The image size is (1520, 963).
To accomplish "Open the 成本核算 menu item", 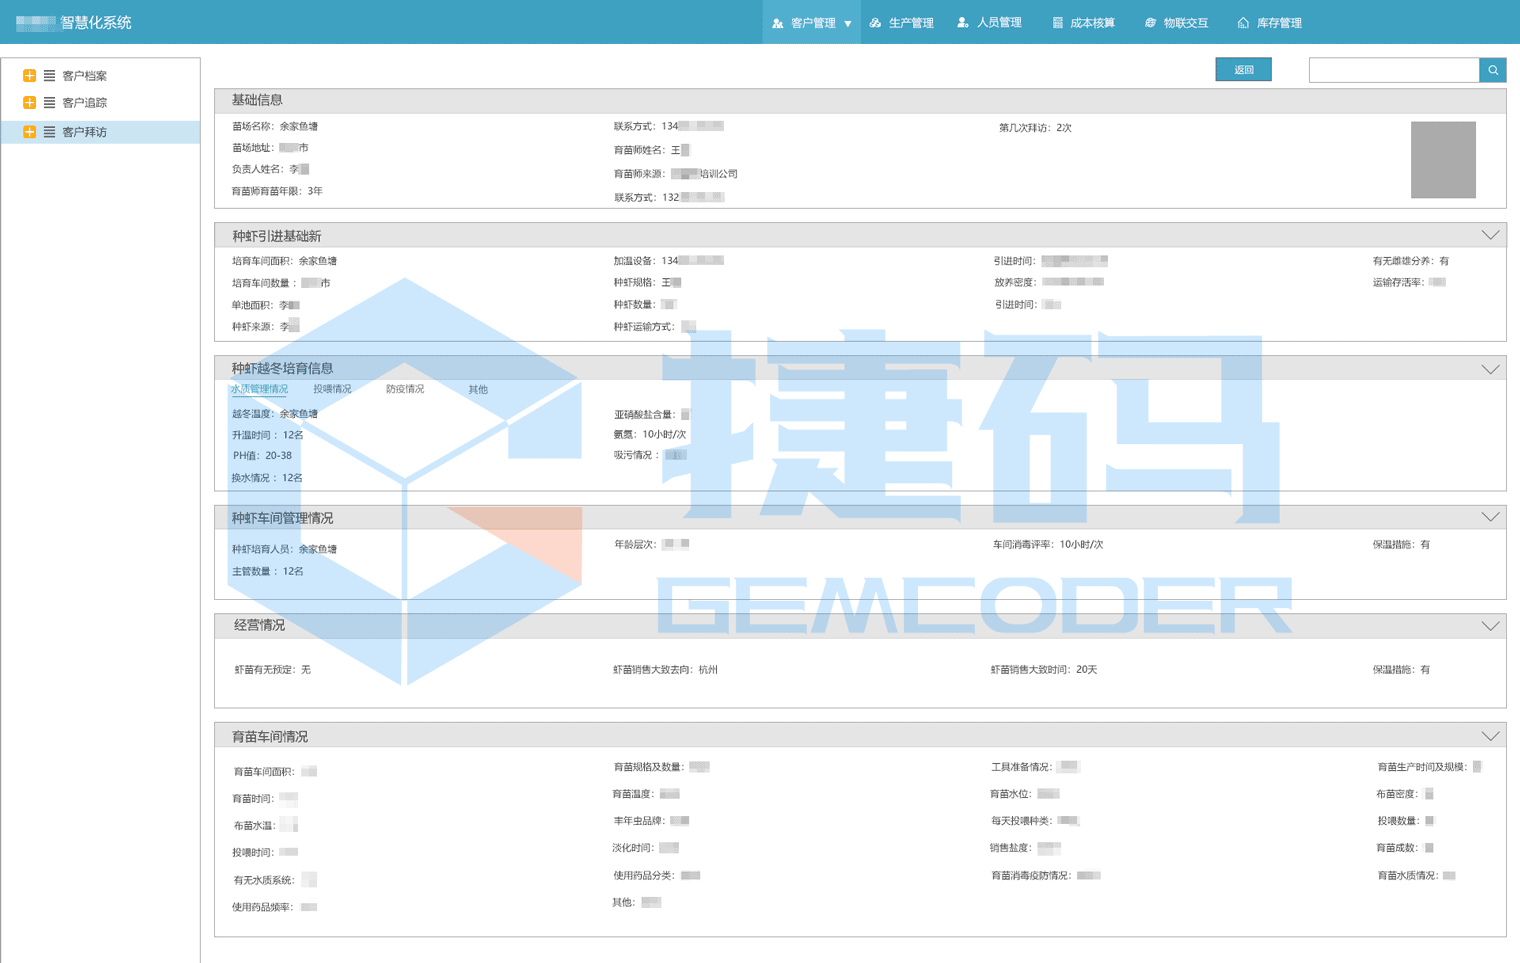I will pos(1083,23).
